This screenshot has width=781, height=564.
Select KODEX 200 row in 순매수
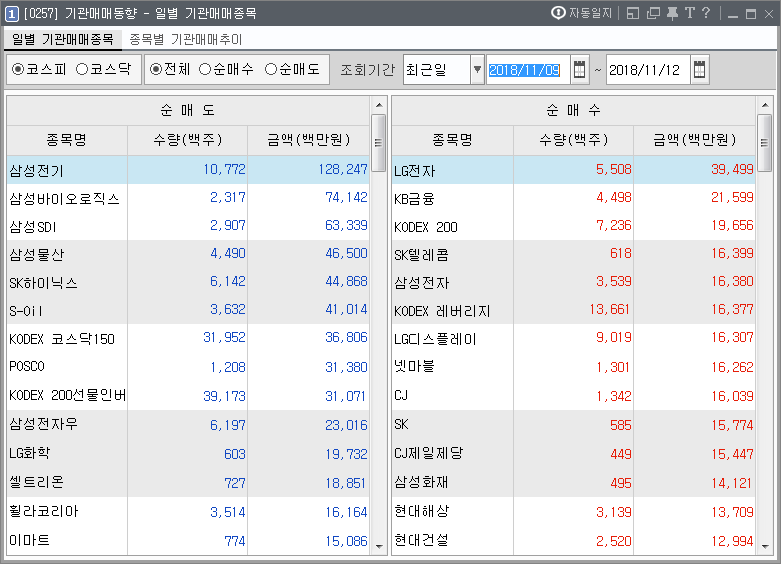click(574, 226)
